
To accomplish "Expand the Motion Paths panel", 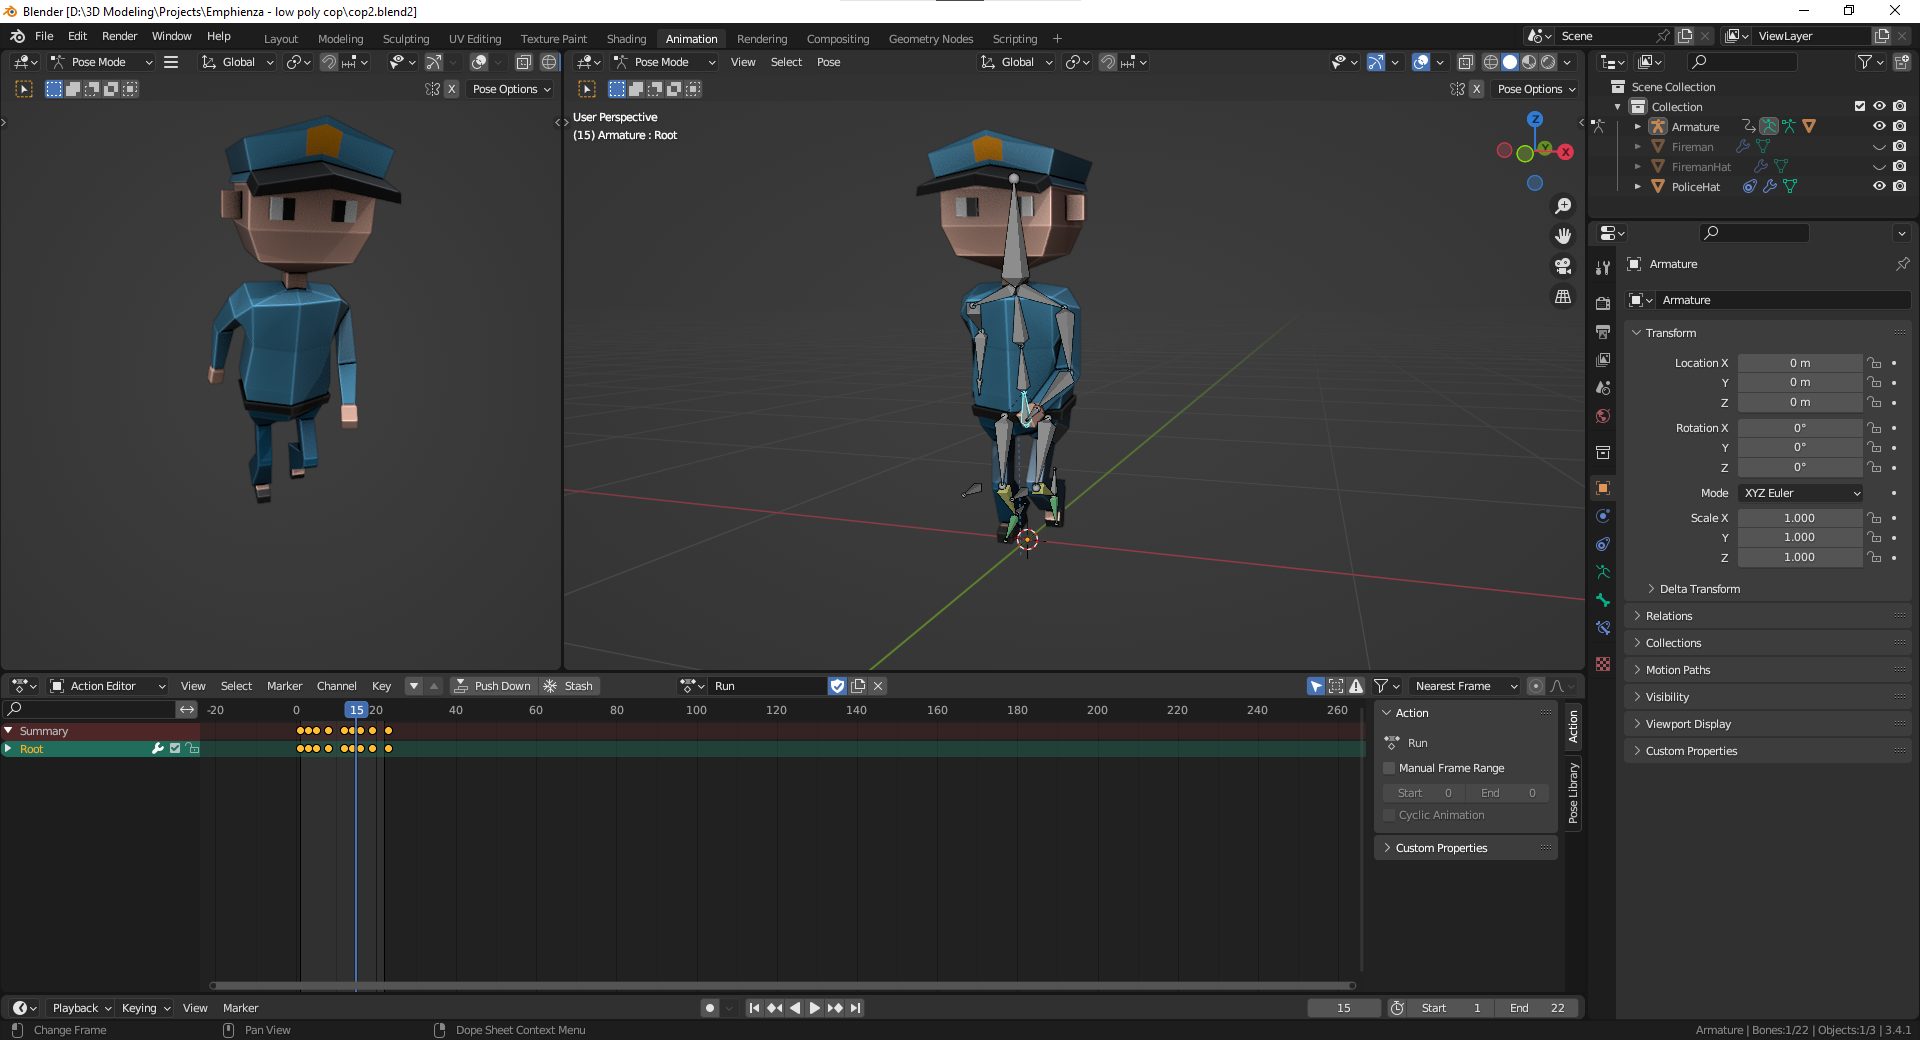I will [x=1678, y=670].
